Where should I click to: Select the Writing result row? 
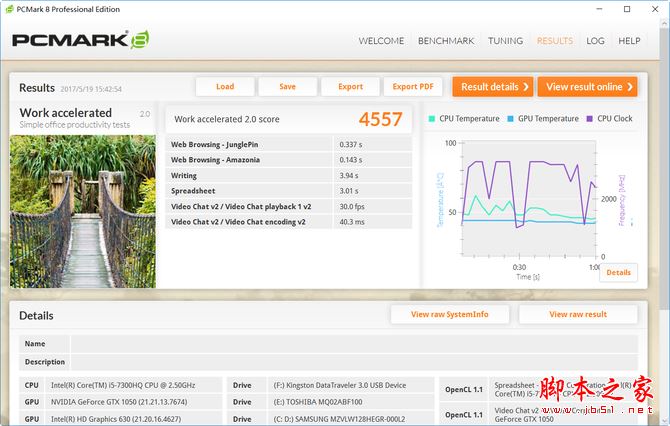click(289, 176)
